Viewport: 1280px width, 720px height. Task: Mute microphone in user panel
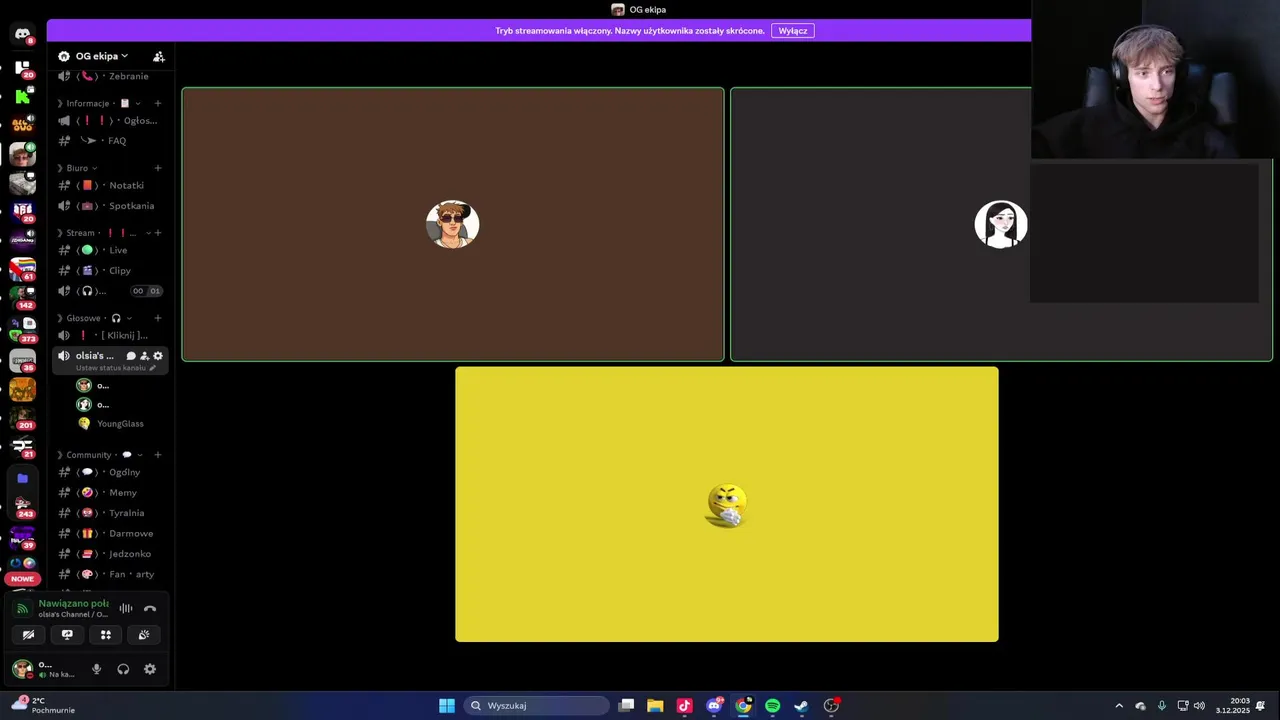(x=97, y=669)
